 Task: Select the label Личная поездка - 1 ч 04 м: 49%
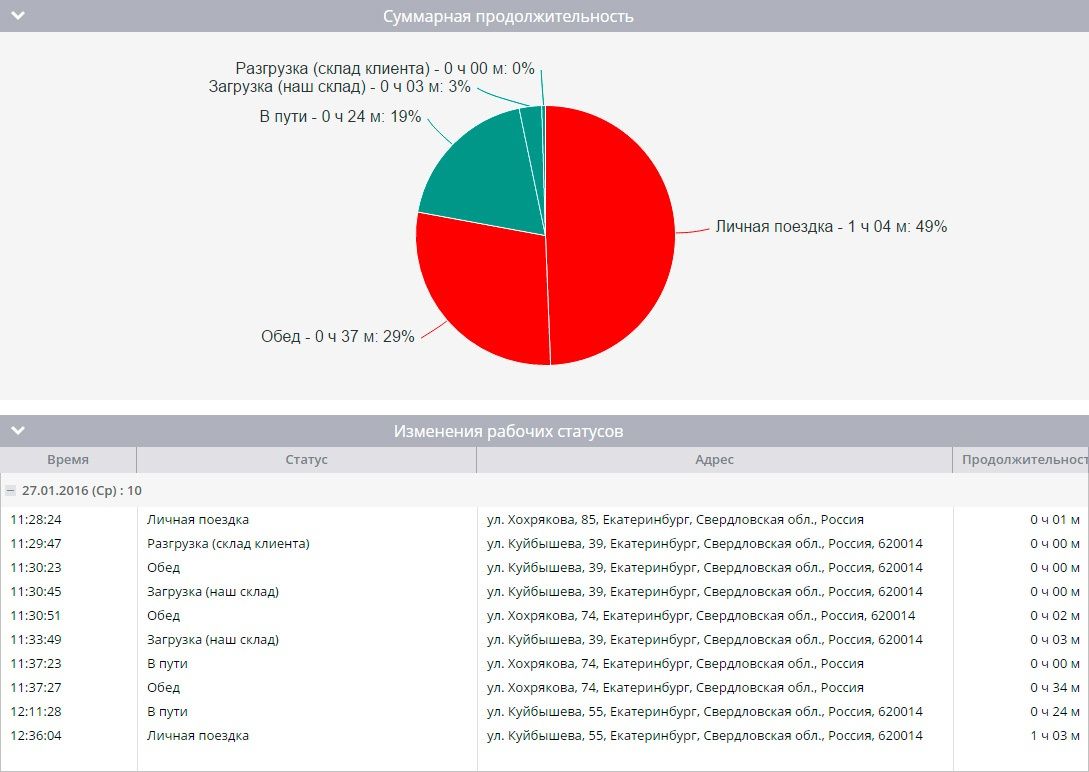(831, 226)
